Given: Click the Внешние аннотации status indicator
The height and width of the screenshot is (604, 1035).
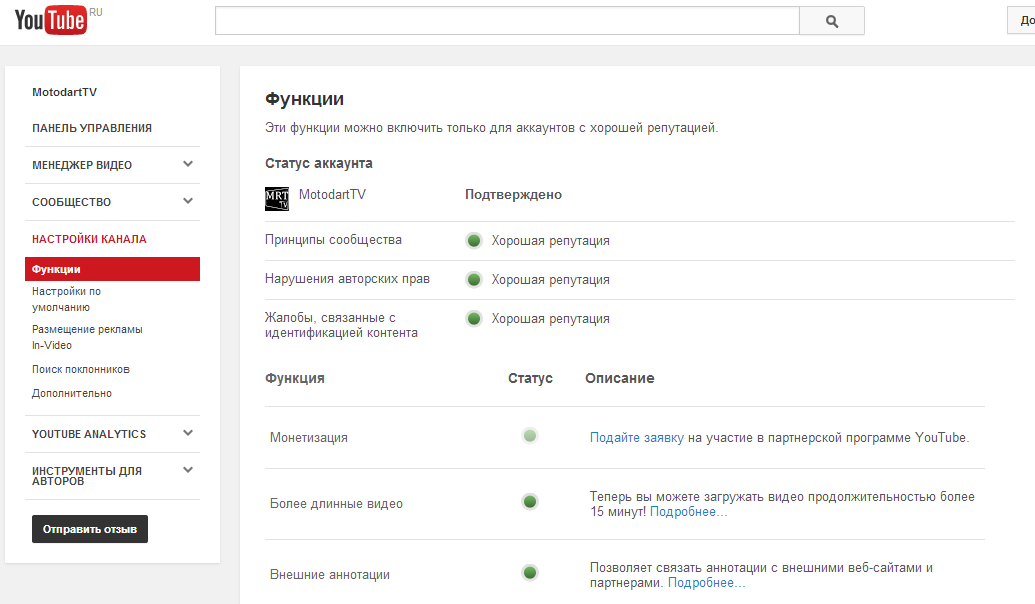Looking at the screenshot, I should pos(529,572).
